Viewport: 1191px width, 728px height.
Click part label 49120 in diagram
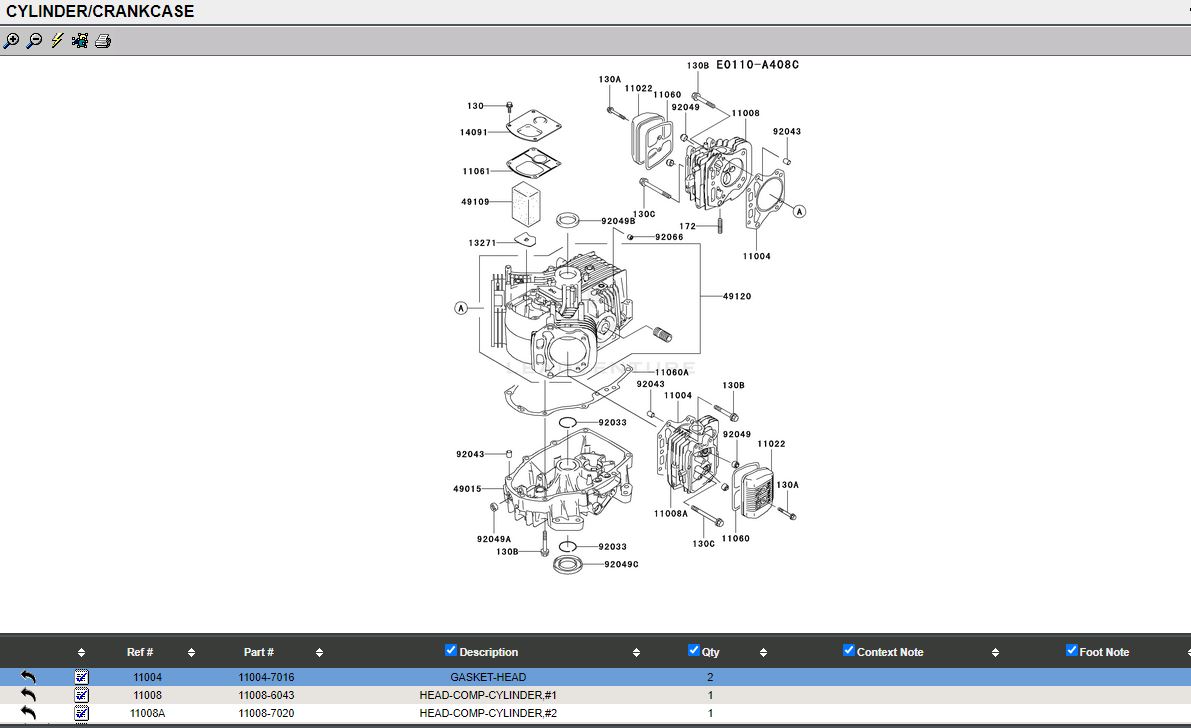[x=737, y=296]
